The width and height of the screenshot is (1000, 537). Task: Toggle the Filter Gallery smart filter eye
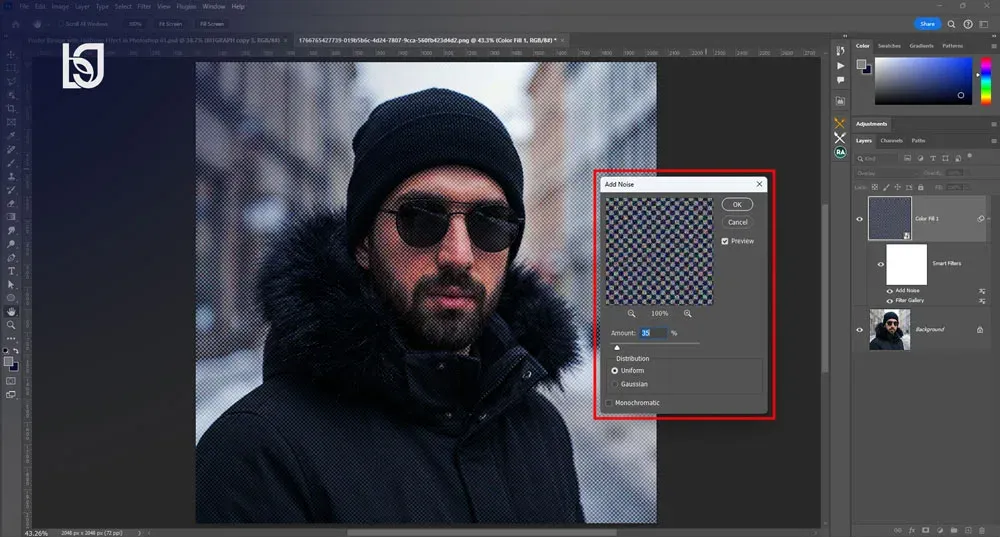pos(889,300)
